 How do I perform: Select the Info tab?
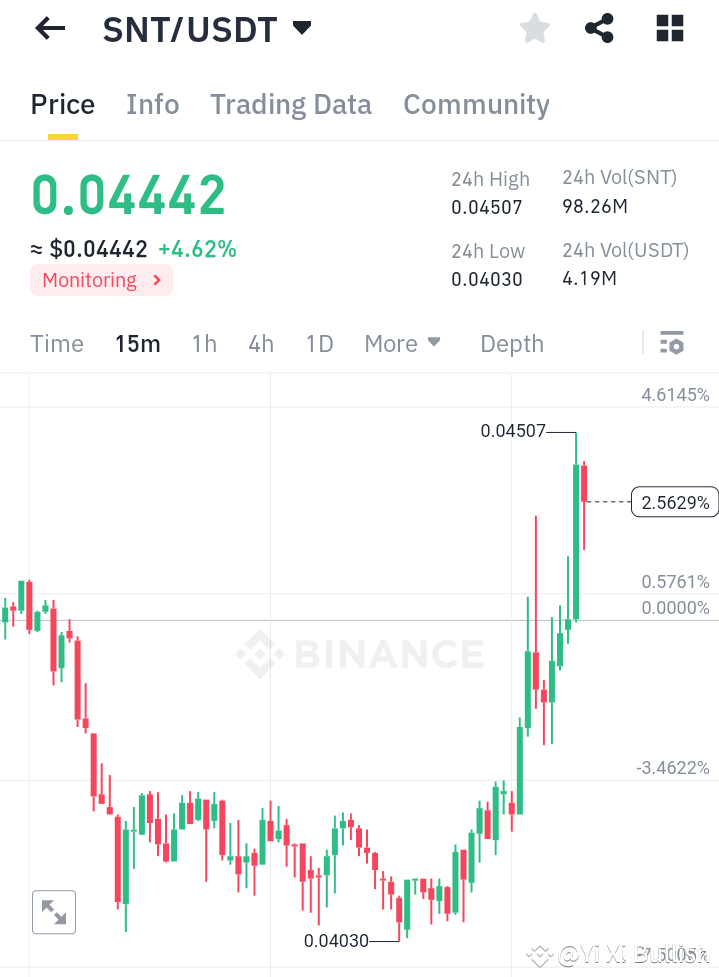coord(152,104)
